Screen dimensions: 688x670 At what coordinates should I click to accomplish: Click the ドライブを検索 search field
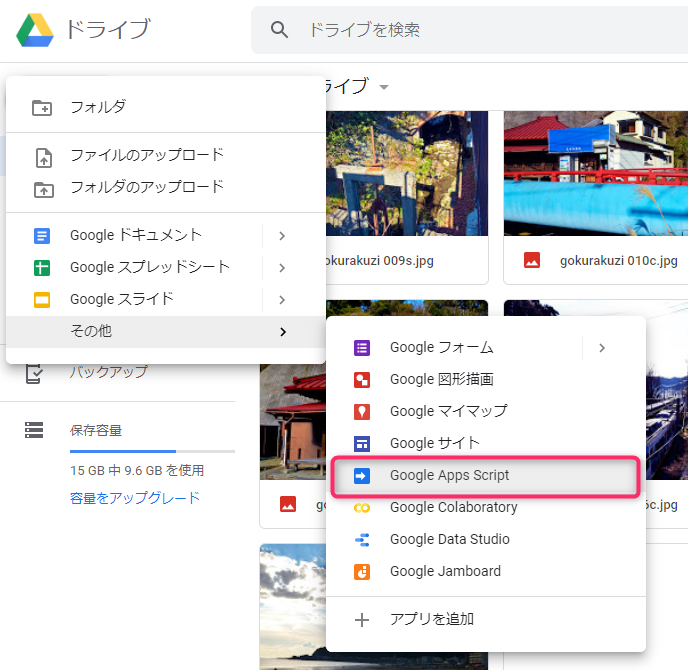click(x=469, y=30)
